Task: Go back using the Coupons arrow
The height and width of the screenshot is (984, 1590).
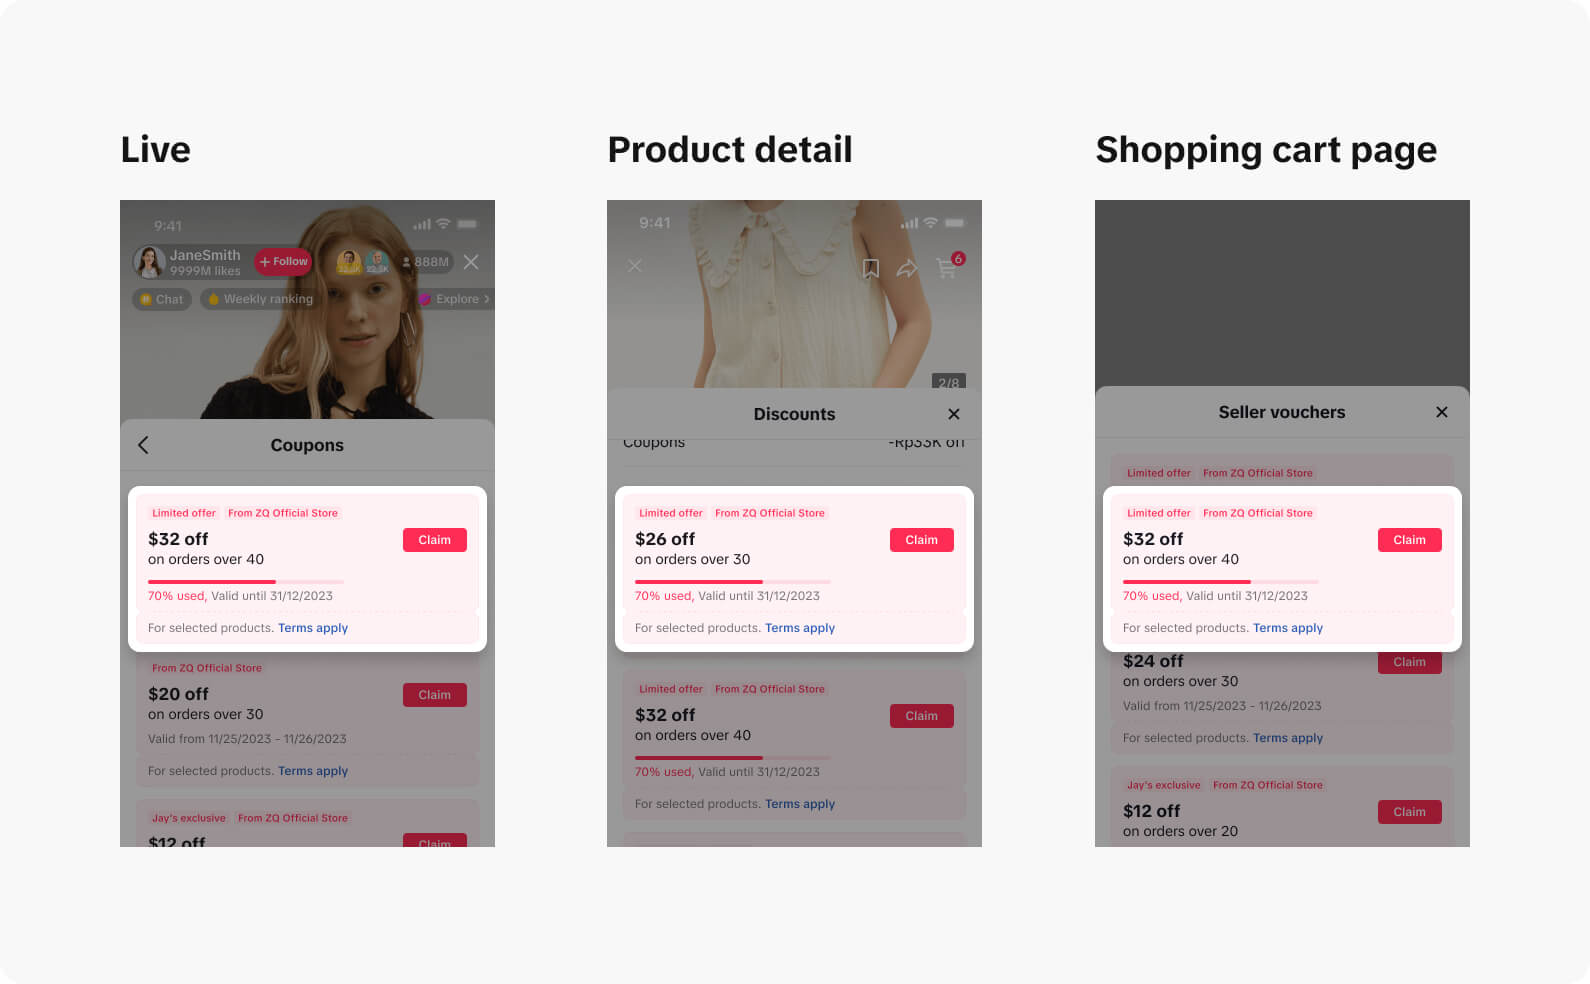Action: click(143, 445)
